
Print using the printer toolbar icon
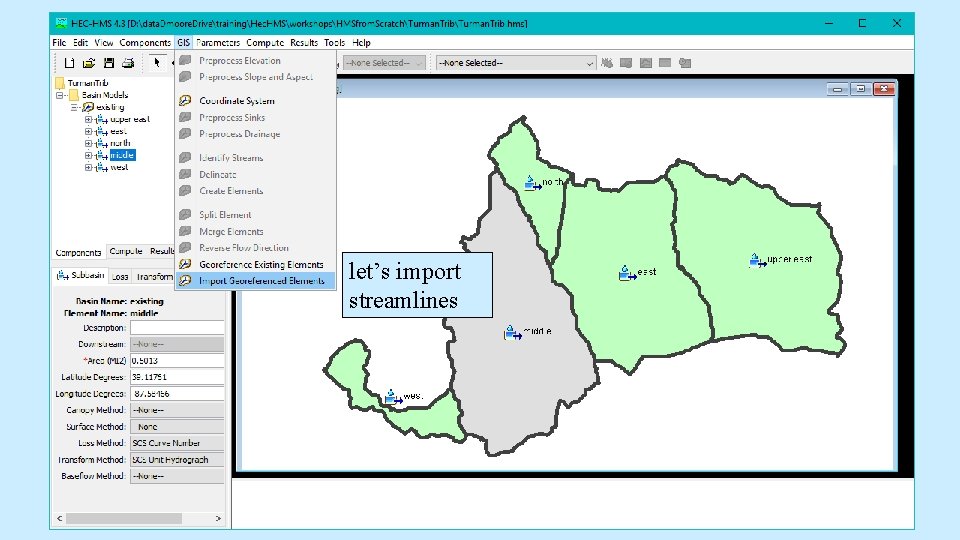coord(128,63)
